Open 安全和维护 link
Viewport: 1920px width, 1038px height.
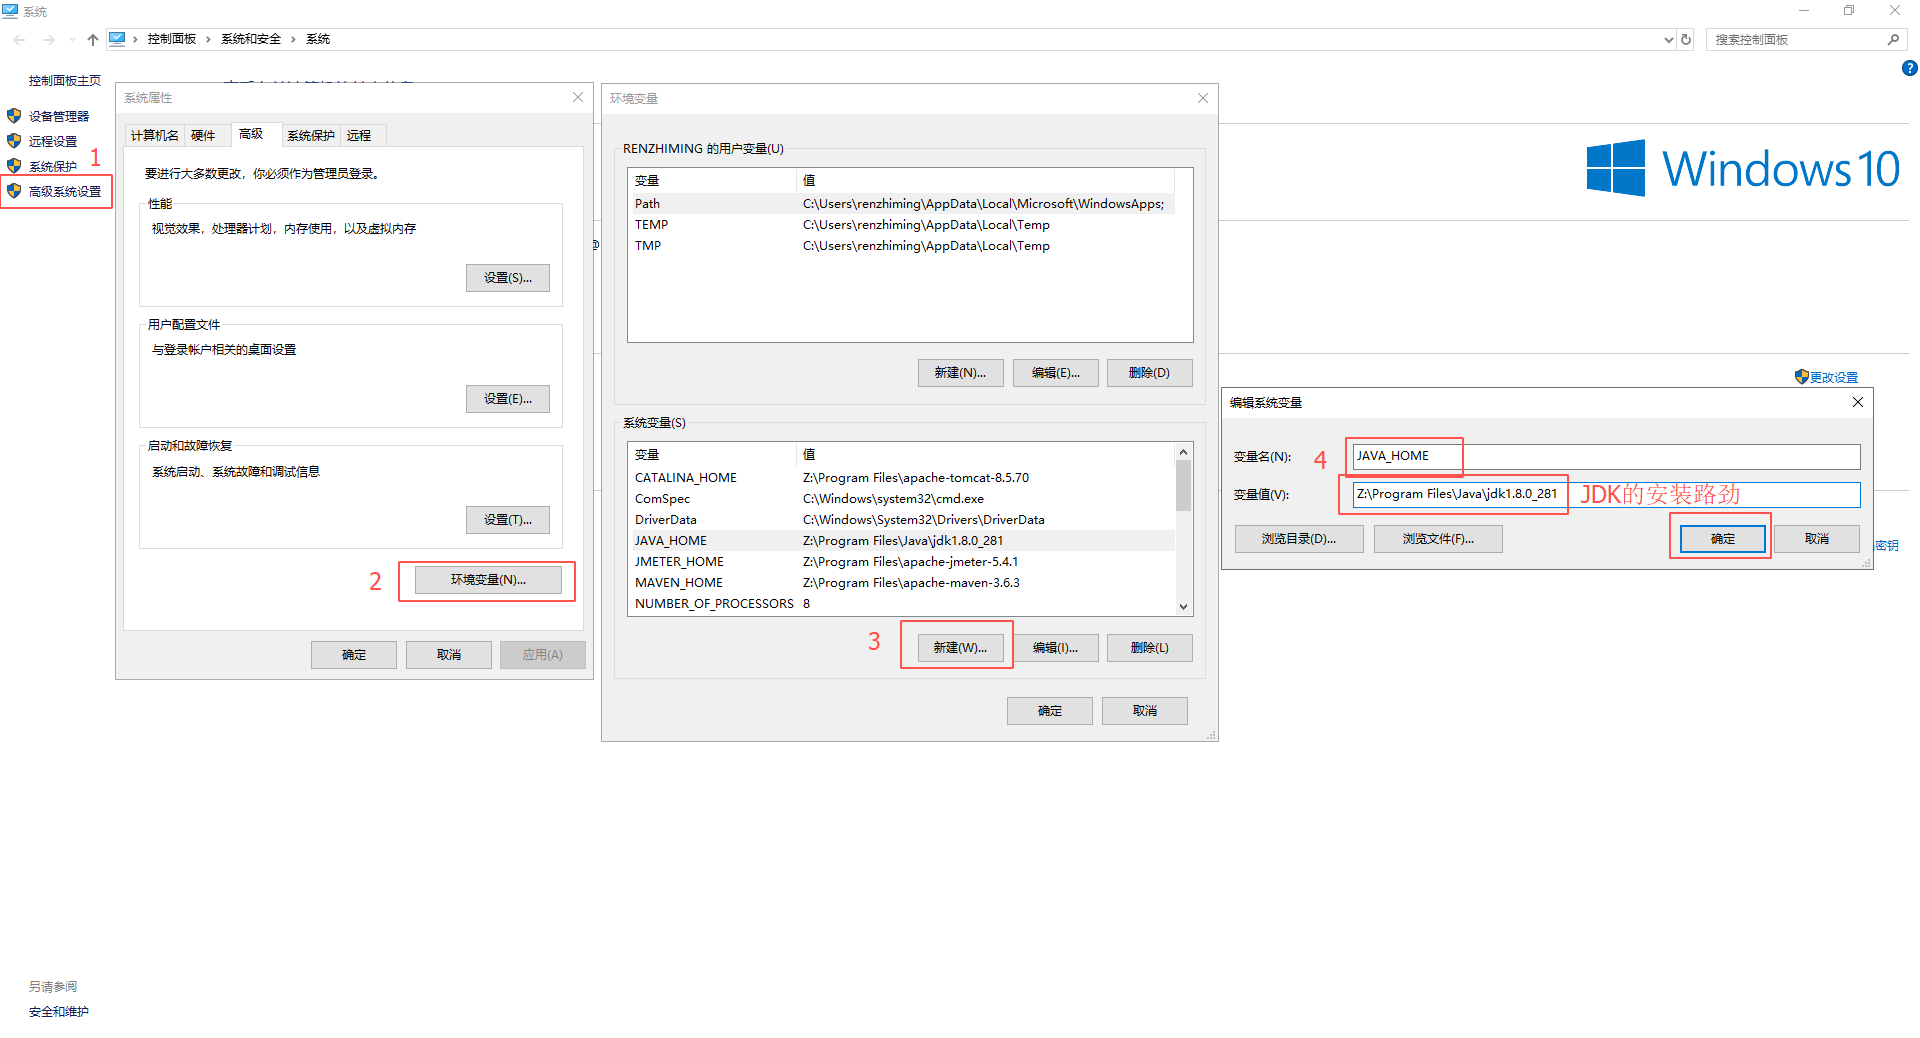[59, 1012]
